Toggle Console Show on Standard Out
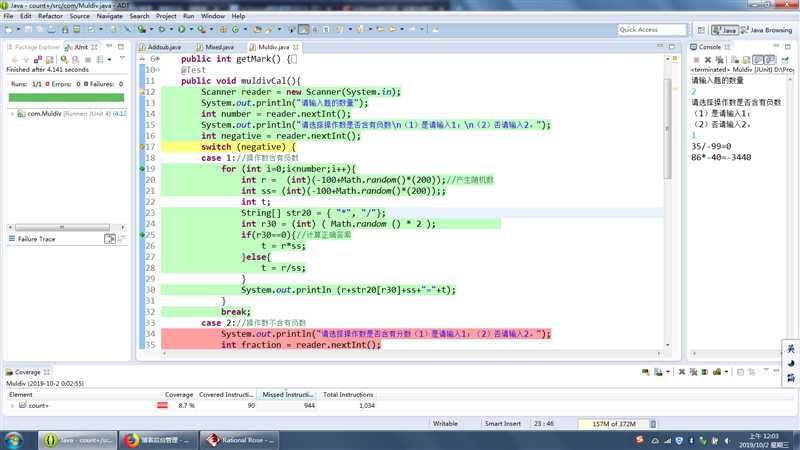 point(758,60)
